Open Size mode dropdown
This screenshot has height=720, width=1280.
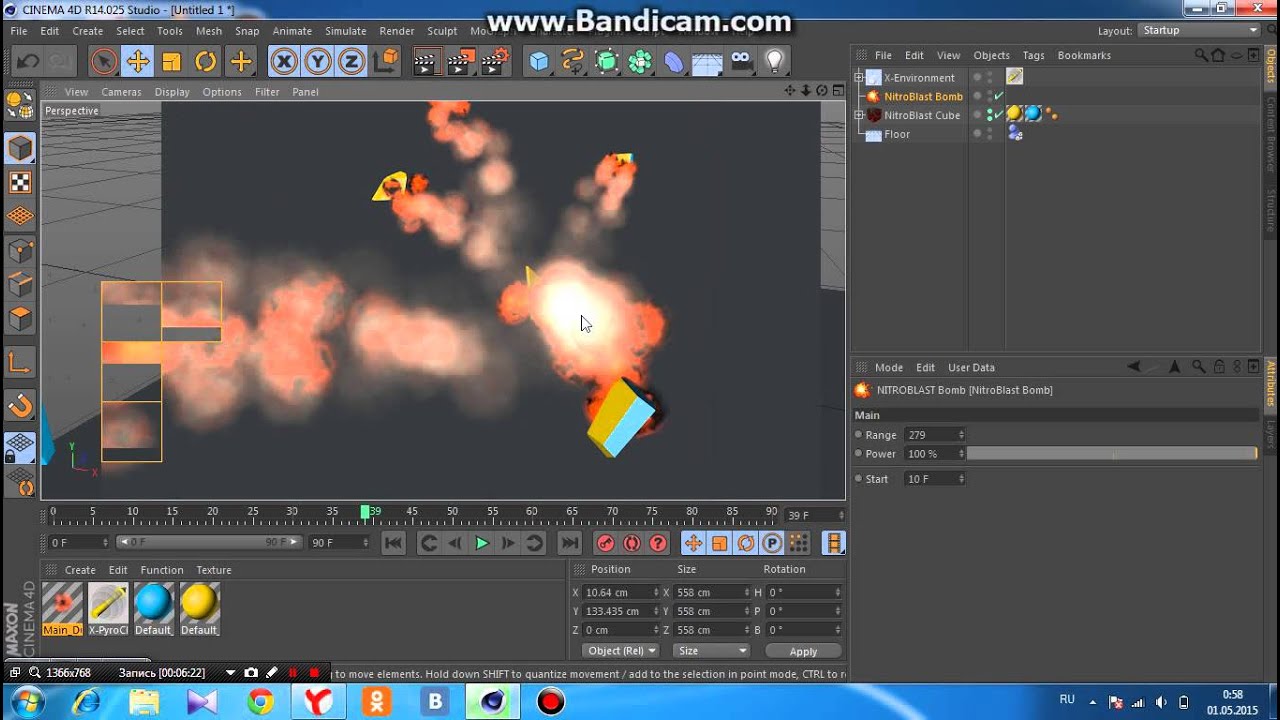[x=710, y=651]
